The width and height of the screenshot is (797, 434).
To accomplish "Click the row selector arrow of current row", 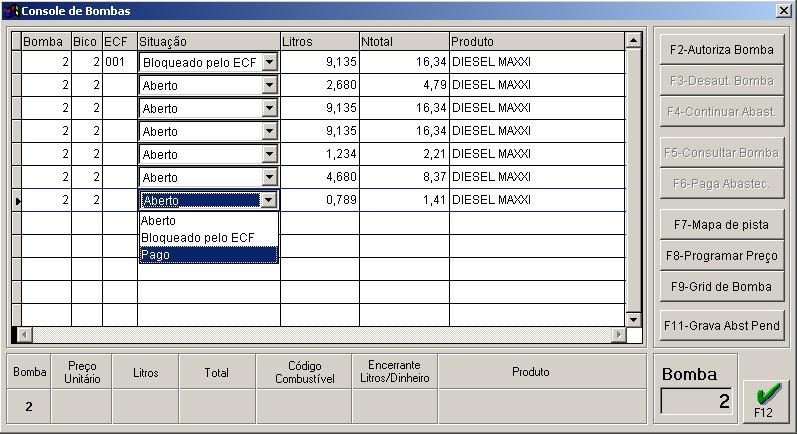I will pos(17,201).
